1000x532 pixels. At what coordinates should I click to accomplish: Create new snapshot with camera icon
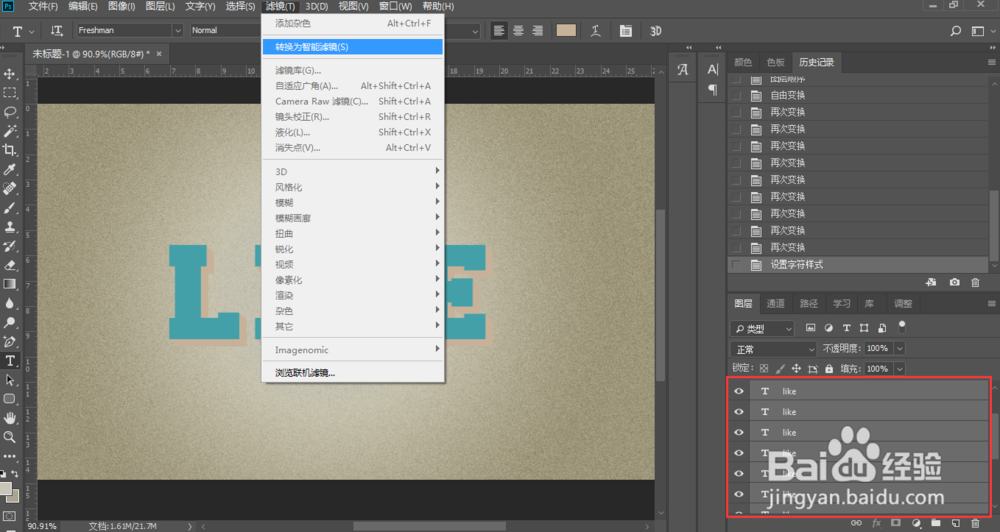(x=954, y=282)
